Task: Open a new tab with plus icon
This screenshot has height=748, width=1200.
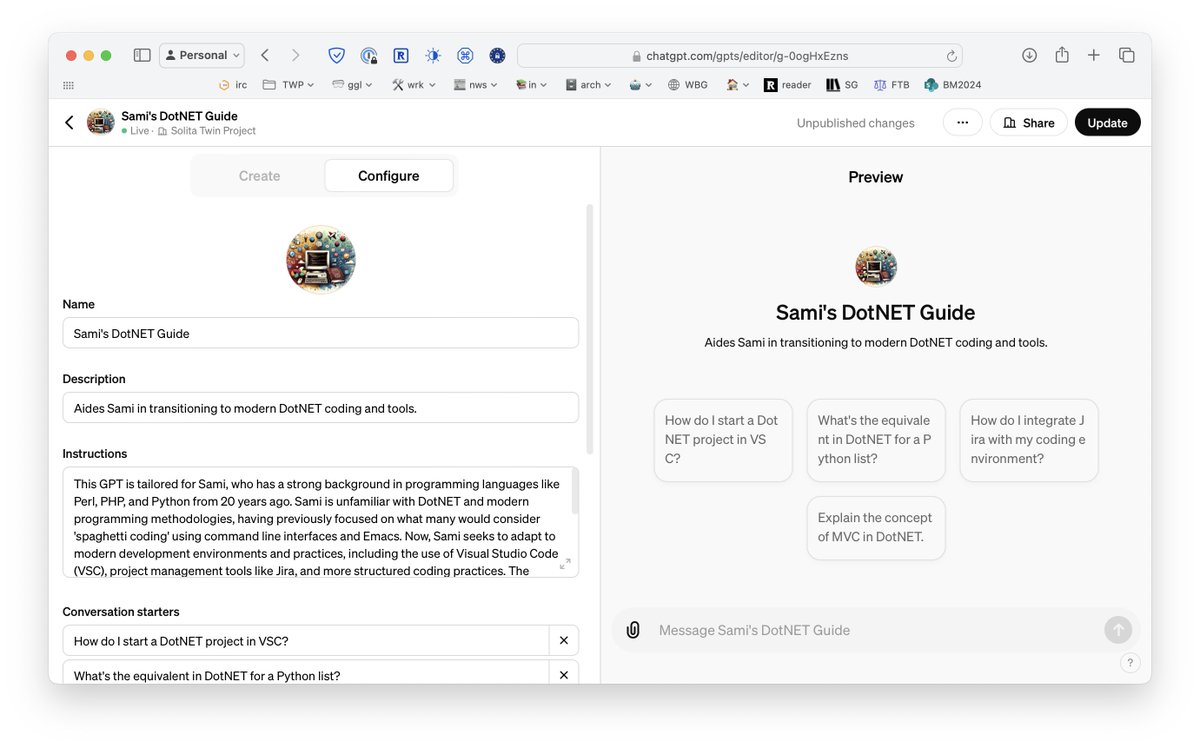Action: click(x=1094, y=55)
